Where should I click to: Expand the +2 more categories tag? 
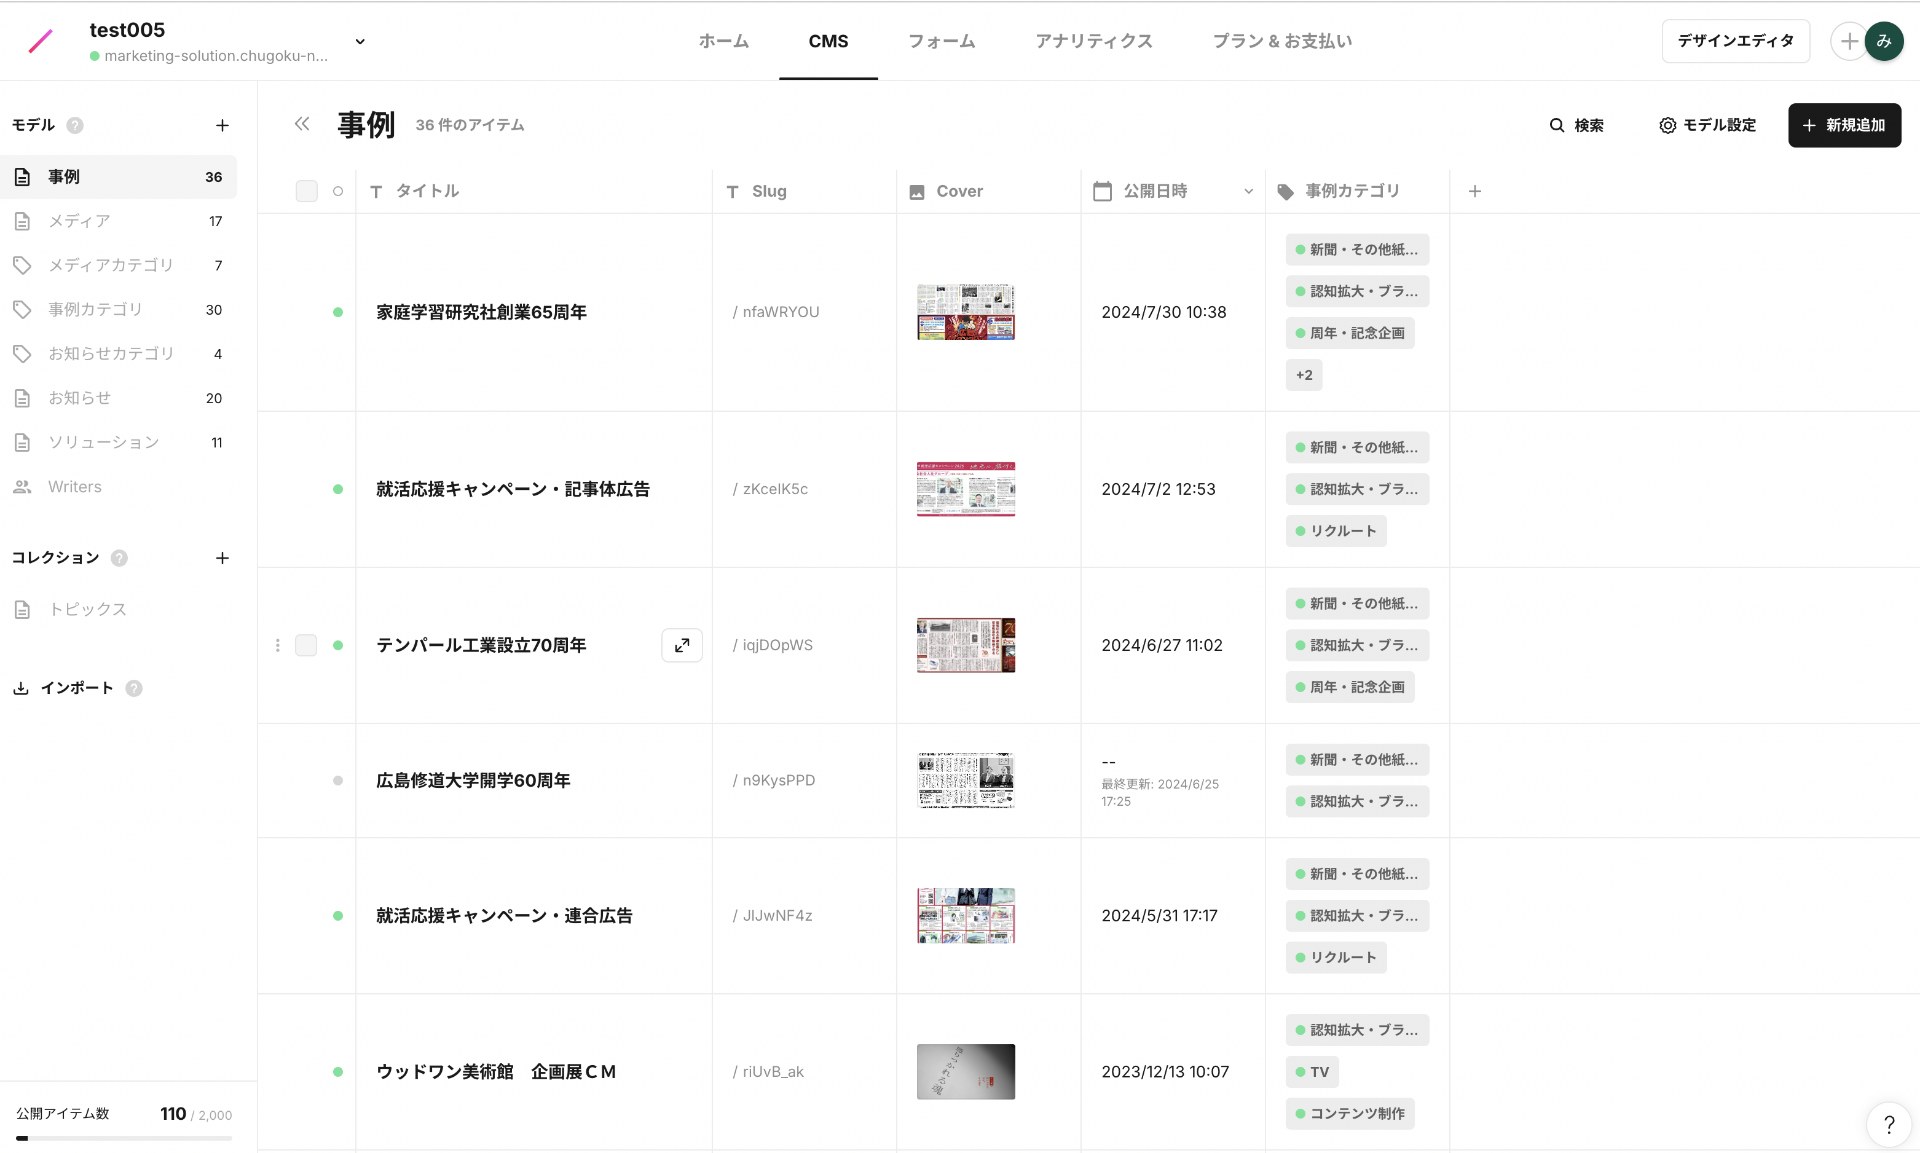pos(1304,375)
